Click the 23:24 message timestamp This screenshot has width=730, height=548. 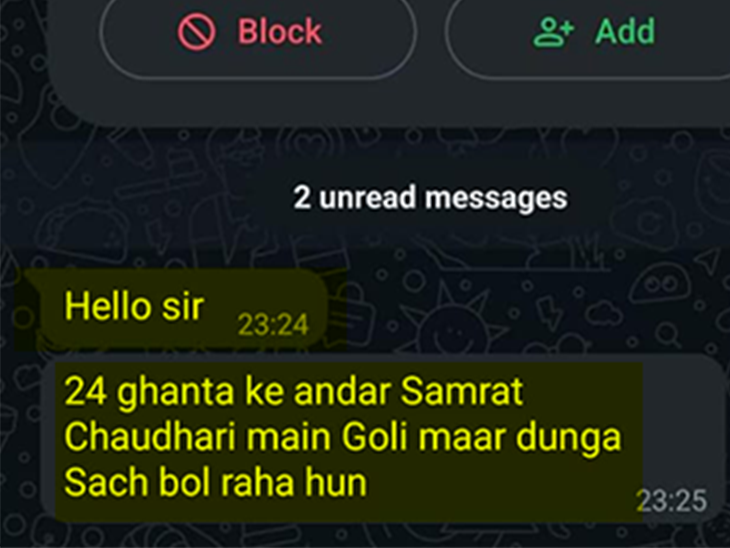273,325
